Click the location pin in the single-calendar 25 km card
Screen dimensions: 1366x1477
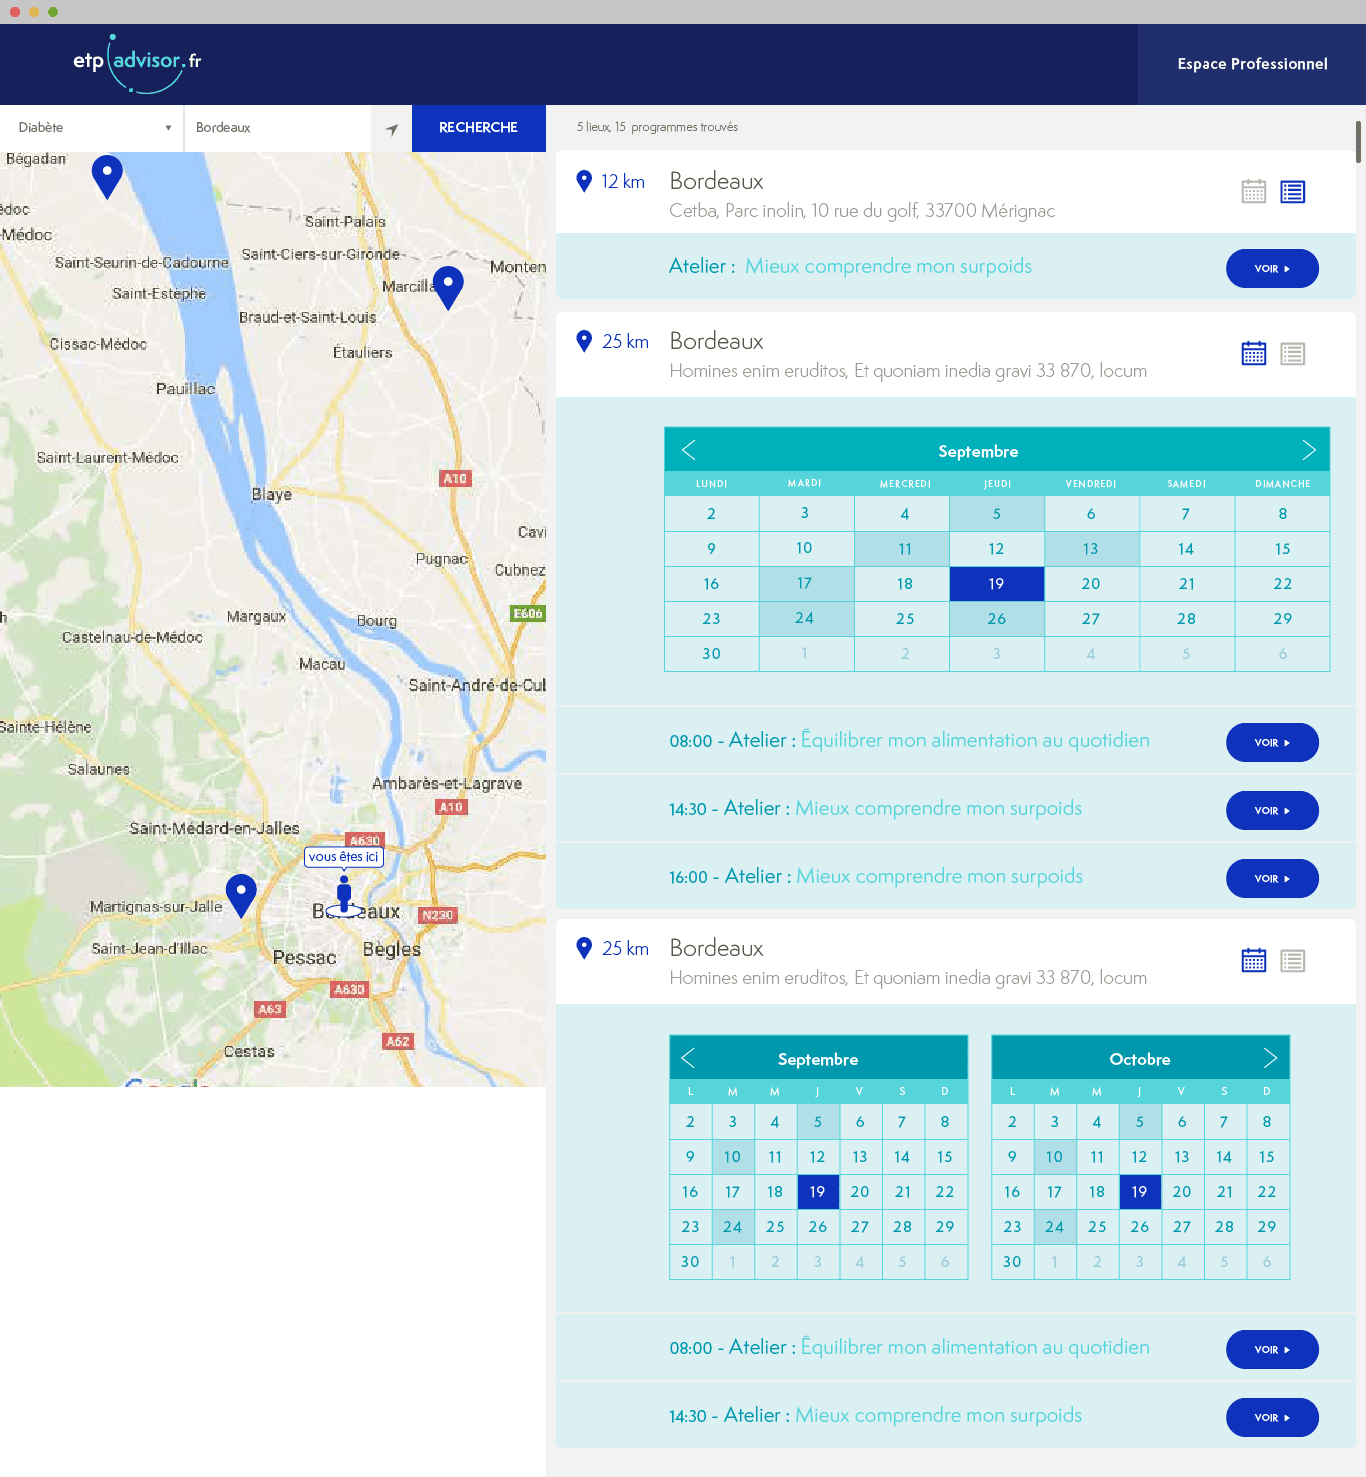point(584,341)
